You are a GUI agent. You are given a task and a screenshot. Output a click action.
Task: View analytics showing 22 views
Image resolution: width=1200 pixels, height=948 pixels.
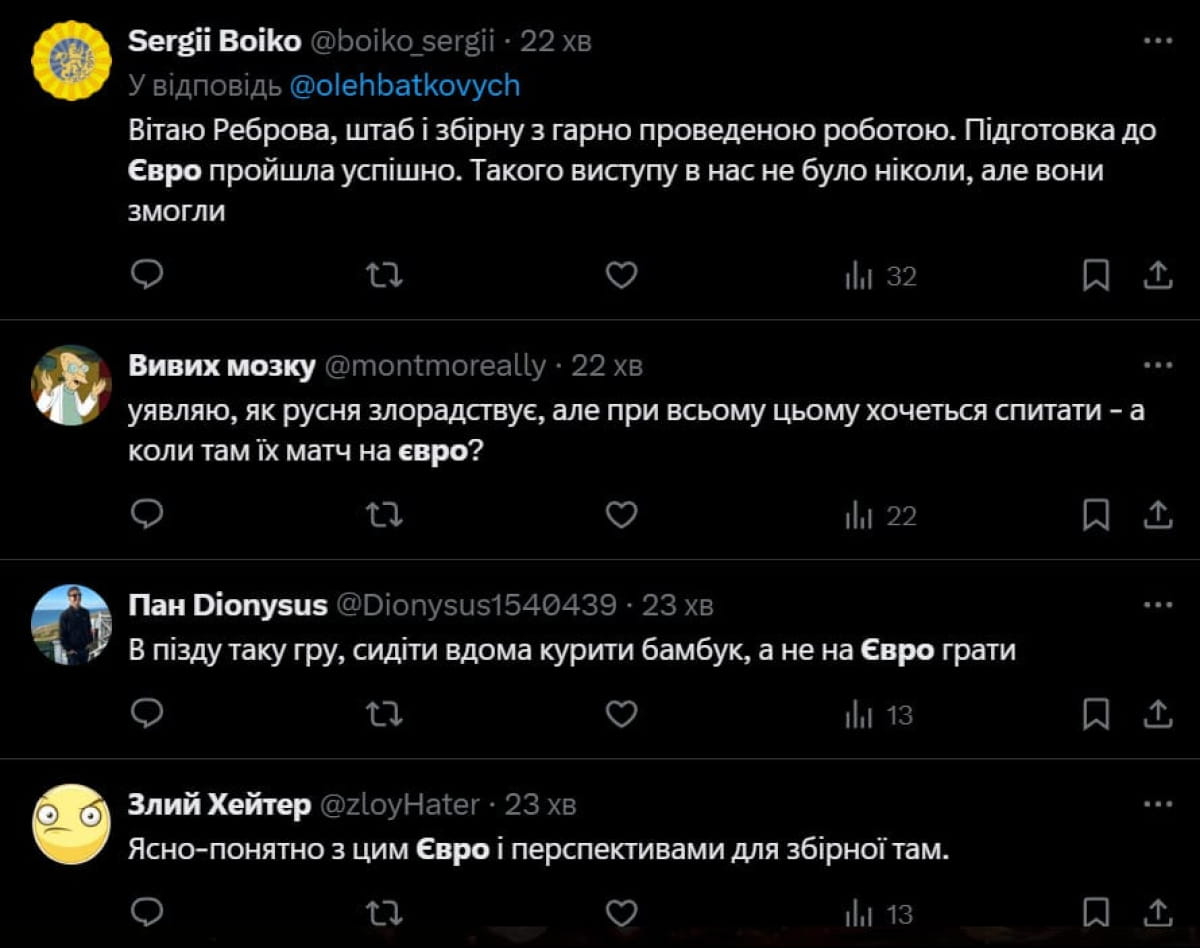pyautogui.click(x=881, y=515)
